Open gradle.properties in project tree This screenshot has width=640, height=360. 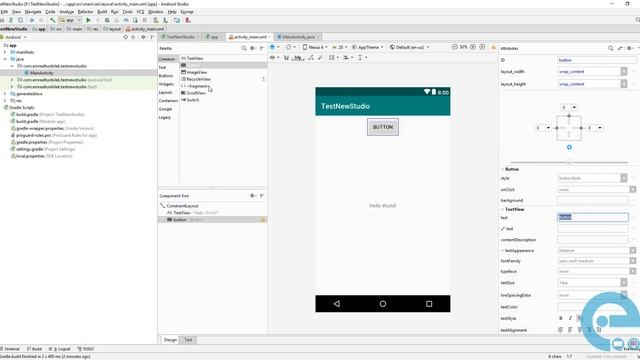(47, 142)
